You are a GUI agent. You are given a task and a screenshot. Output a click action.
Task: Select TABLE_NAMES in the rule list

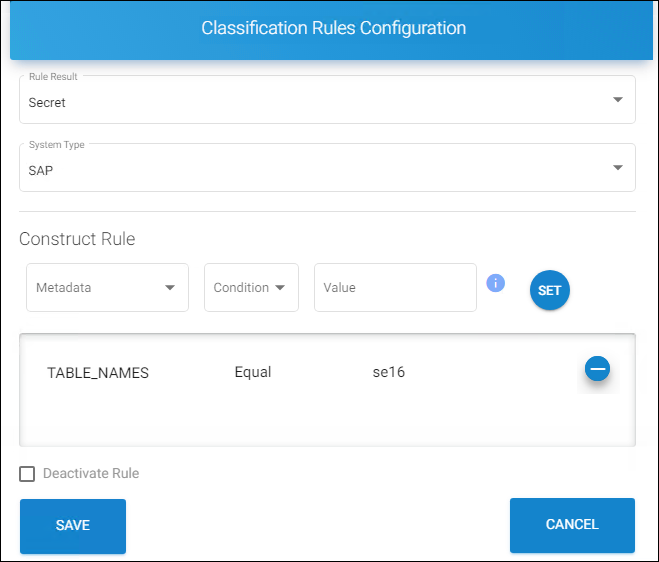(98, 373)
